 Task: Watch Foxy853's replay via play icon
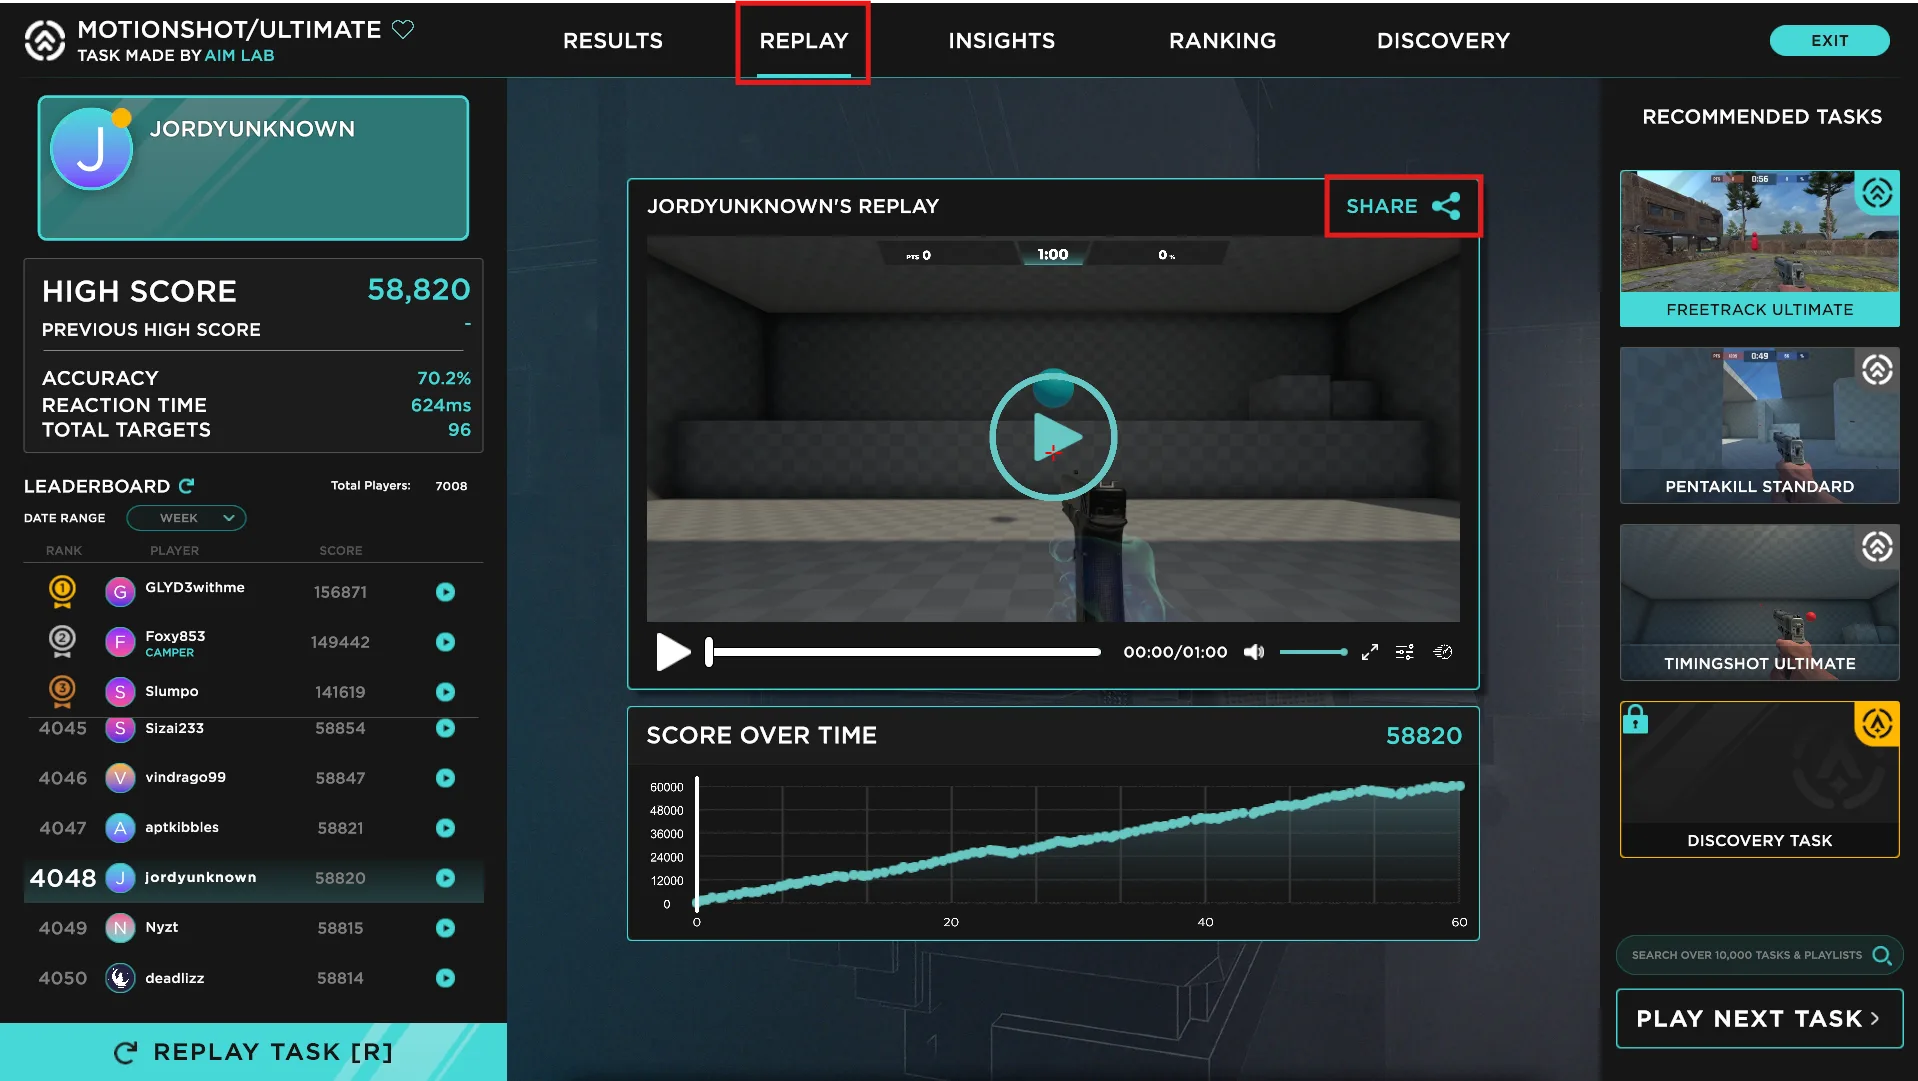(x=445, y=642)
